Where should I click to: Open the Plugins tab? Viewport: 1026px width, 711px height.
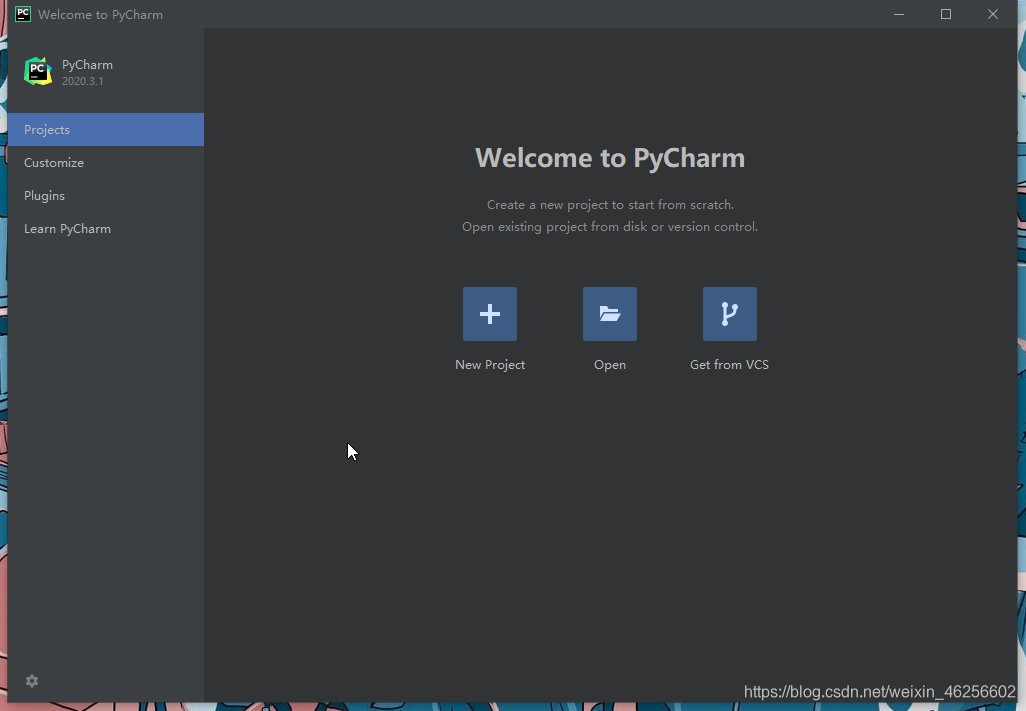point(106,196)
